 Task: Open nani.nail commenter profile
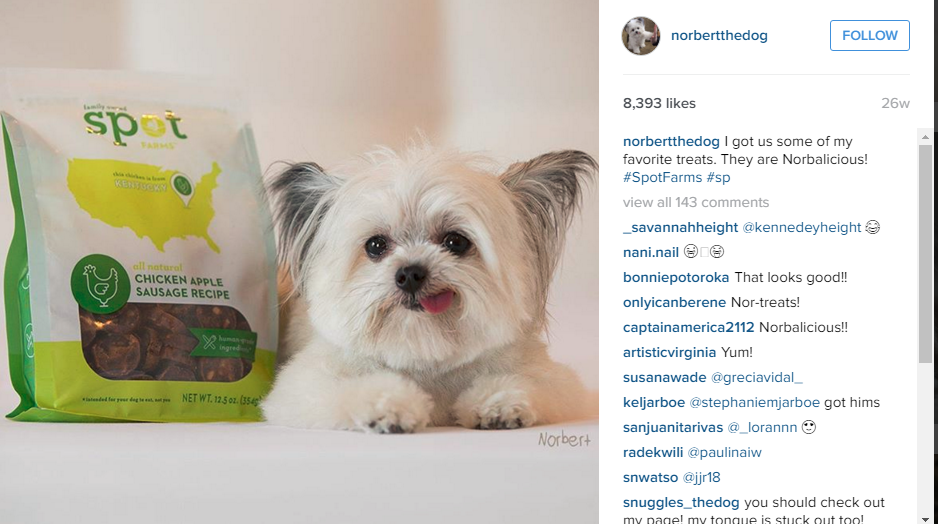[x=651, y=252]
